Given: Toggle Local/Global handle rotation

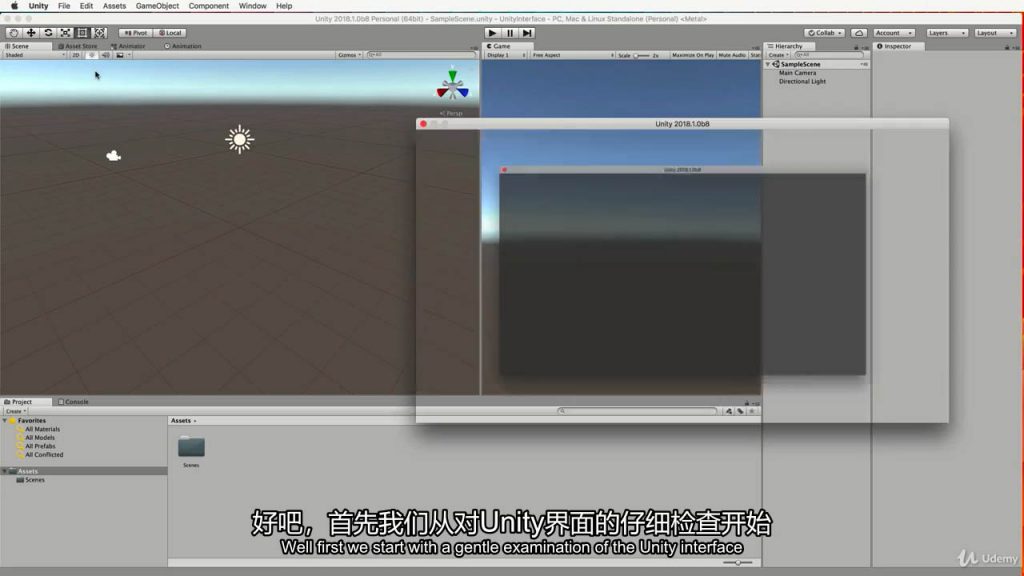Looking at the screenshot, I should pos(170,33).
